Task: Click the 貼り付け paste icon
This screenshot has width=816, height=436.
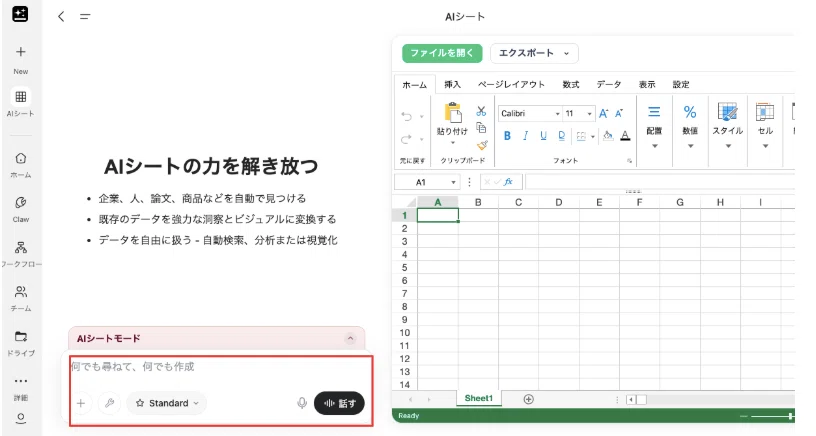Action: click(453, 113)
